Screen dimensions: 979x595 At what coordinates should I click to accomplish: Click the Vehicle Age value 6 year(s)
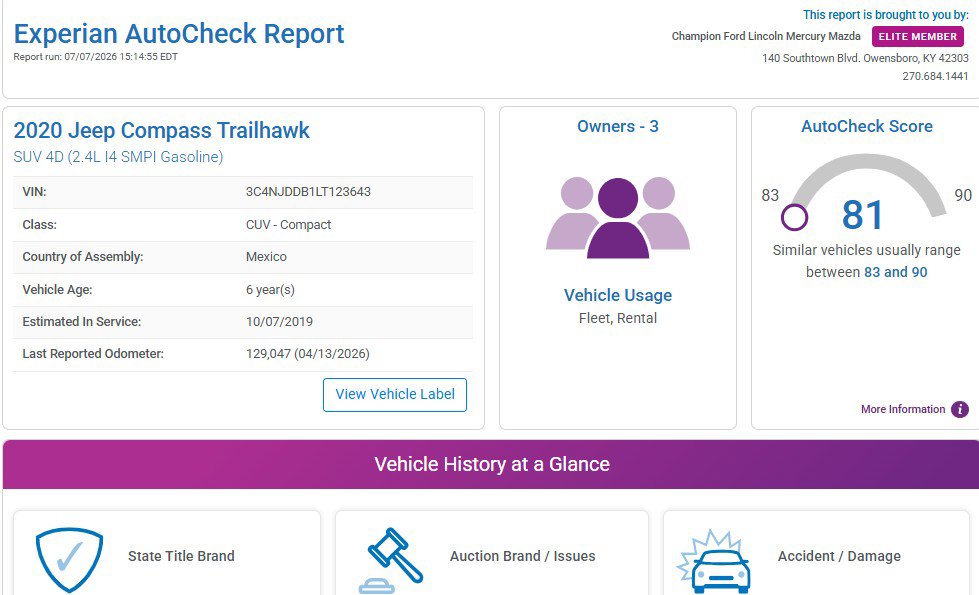(x=270, y=290)
